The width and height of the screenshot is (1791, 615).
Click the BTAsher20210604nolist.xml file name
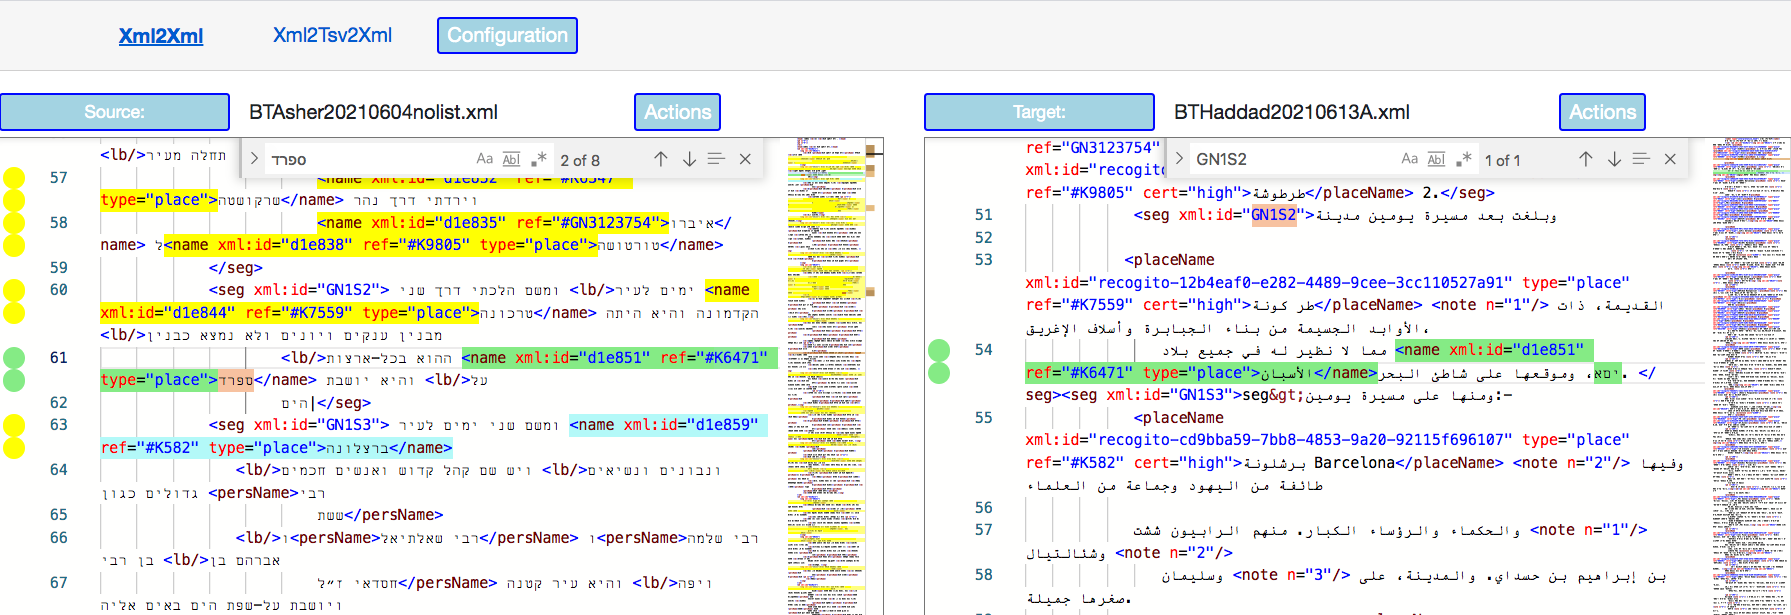[x=373, y=112]
